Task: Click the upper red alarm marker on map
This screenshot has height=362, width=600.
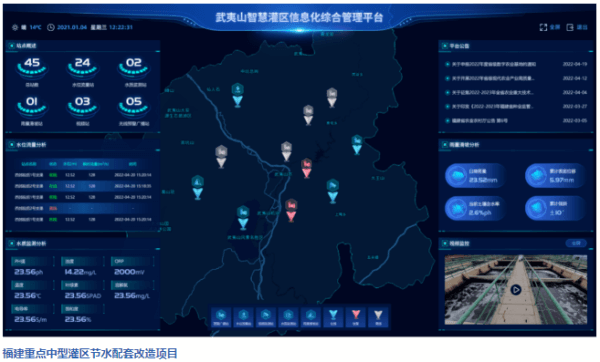Action: click(307, 168)
